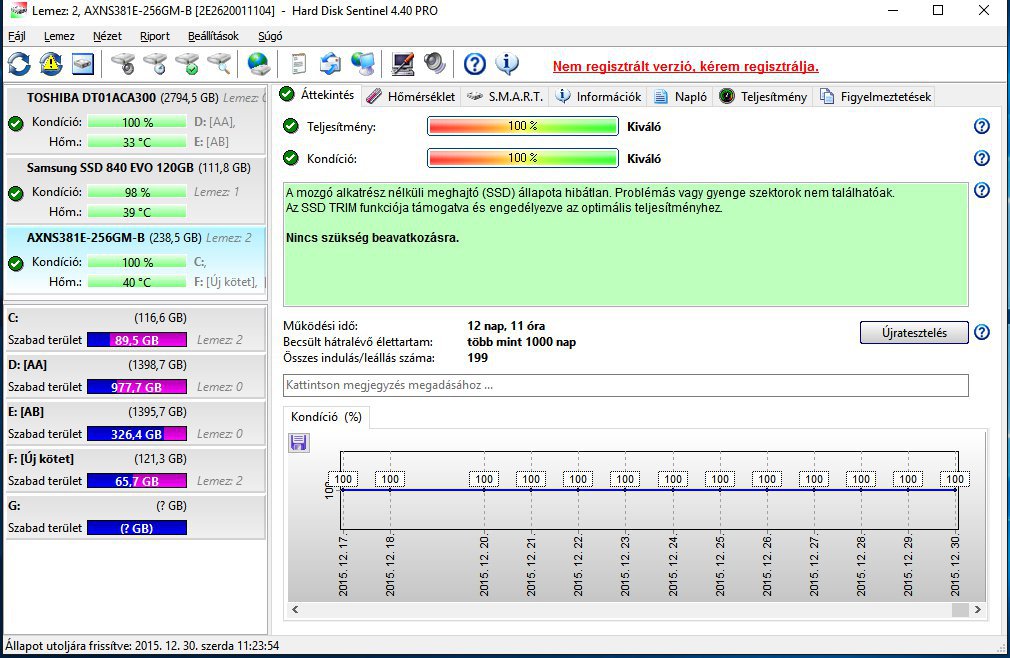Viewport: 1010px width, 658px height.
Task: Select the Kondíció (%) chart tab
Action: tap(326, 417)
